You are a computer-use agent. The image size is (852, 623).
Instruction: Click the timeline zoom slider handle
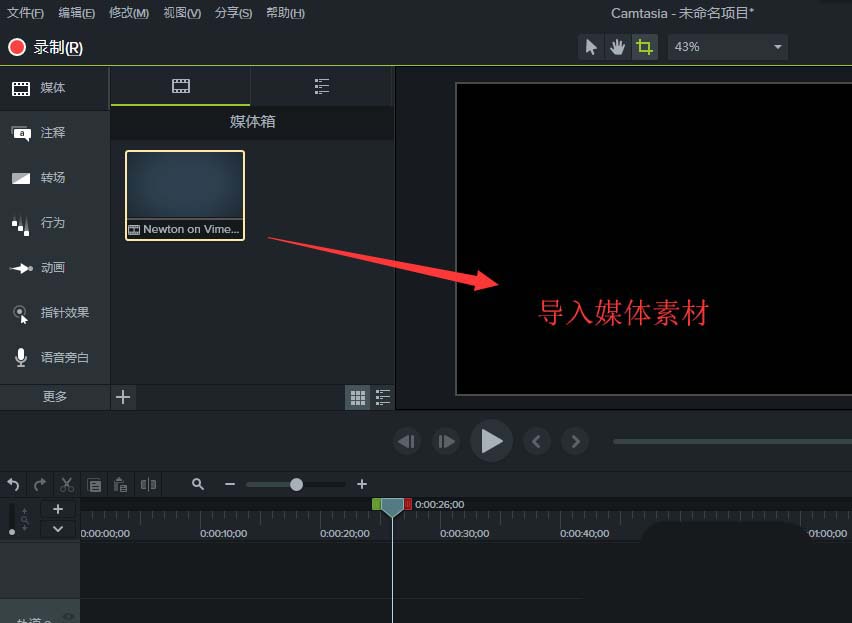tap(296, 484)
